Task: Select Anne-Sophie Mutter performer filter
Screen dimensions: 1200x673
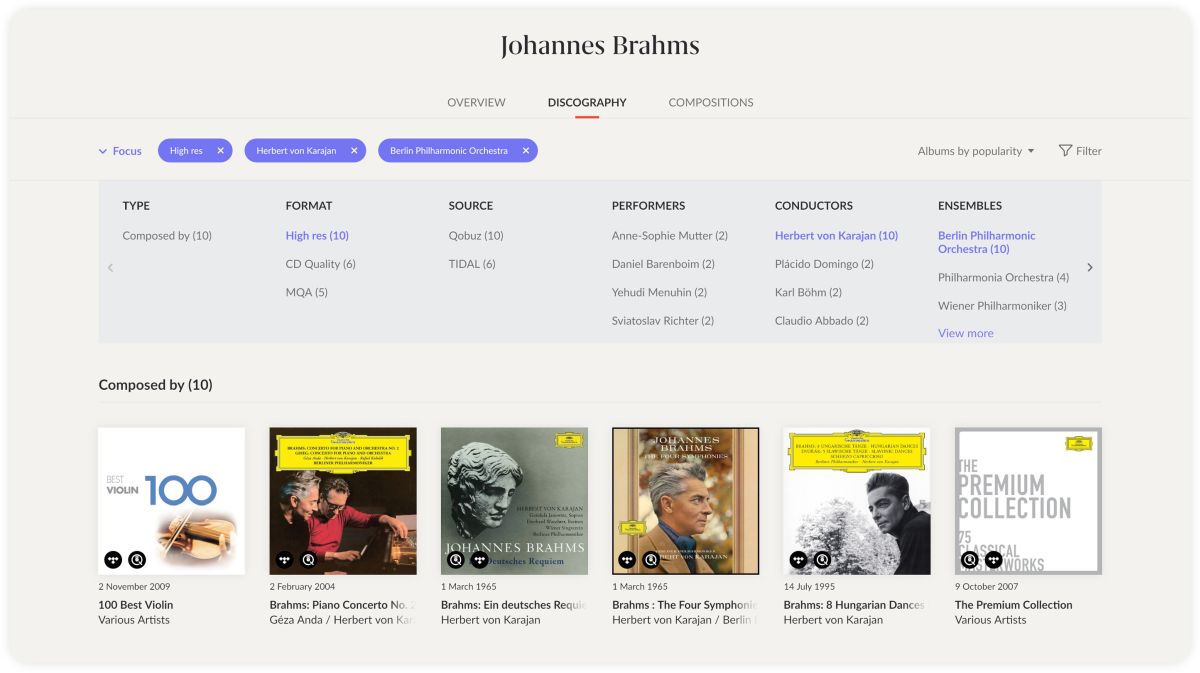Action: tap(669, 236)
